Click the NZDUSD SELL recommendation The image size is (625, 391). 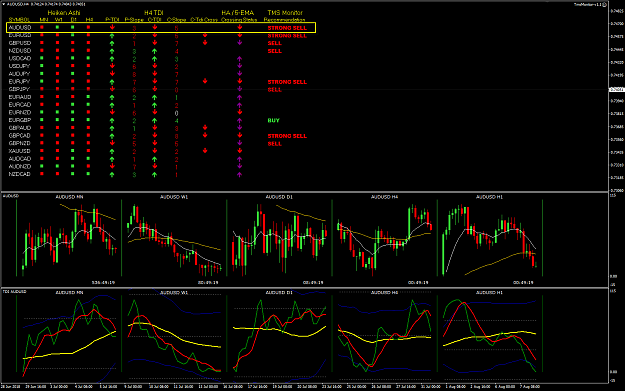[x=275, y=51]
